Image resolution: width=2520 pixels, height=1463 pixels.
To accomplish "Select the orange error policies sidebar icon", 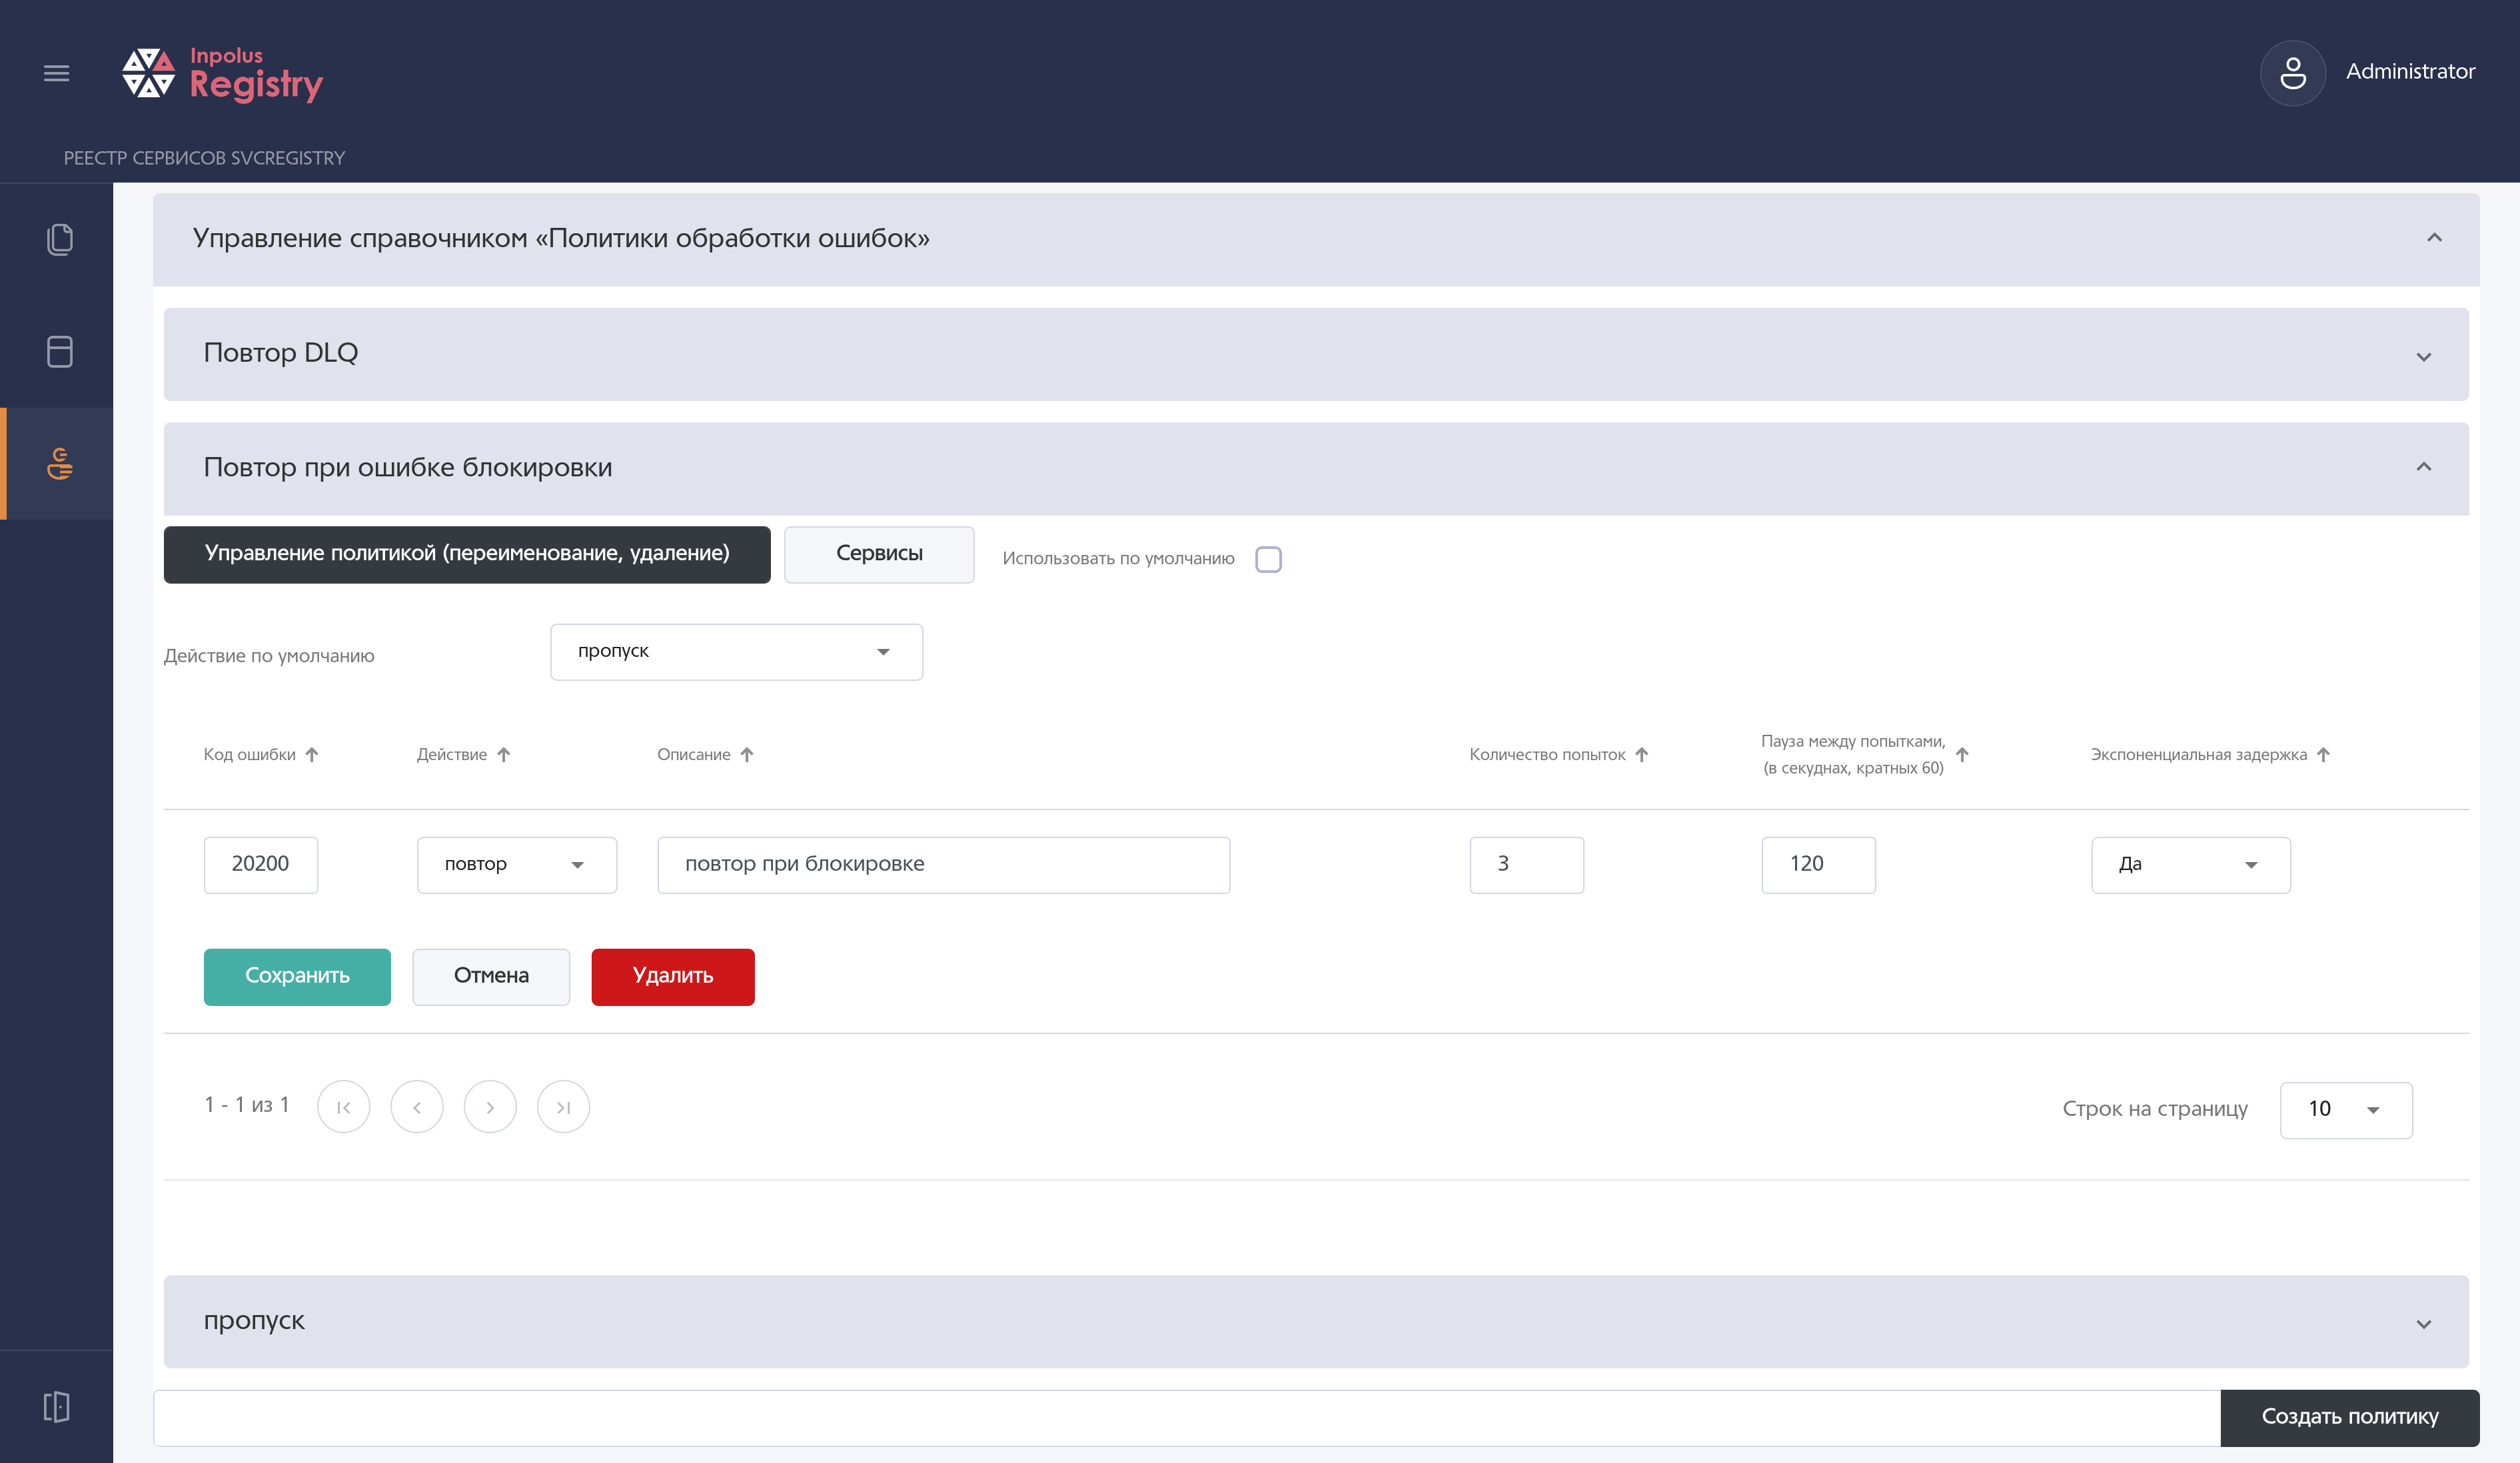I will click(60, 464).
